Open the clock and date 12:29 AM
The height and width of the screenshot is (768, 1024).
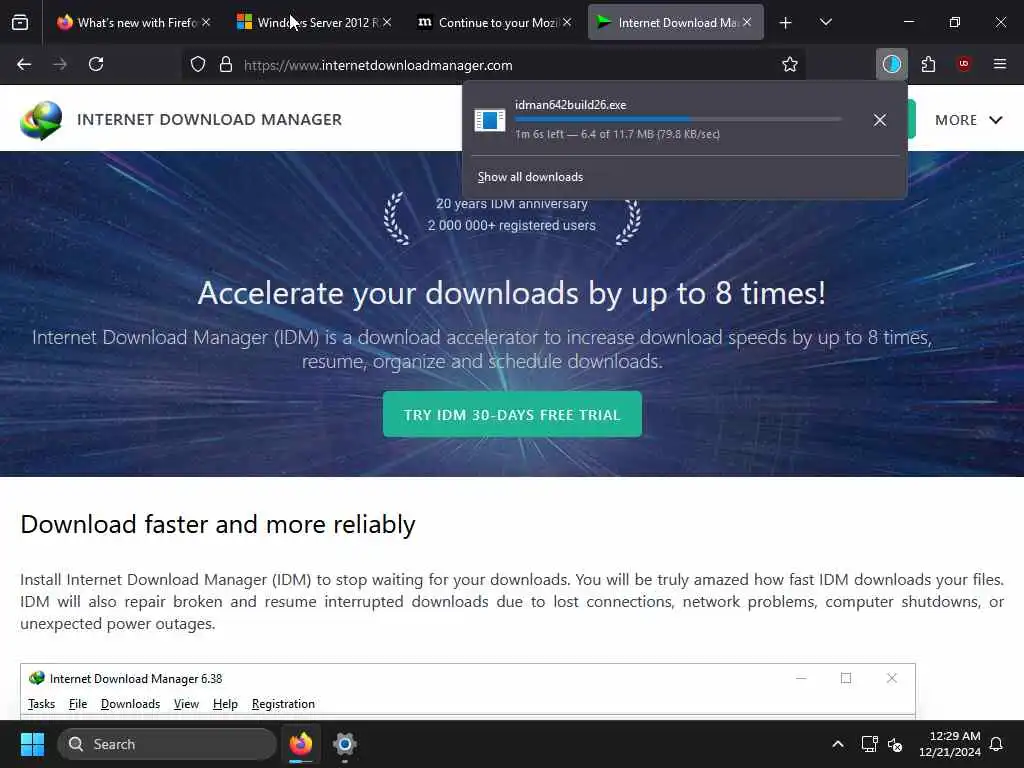point(950,744)
